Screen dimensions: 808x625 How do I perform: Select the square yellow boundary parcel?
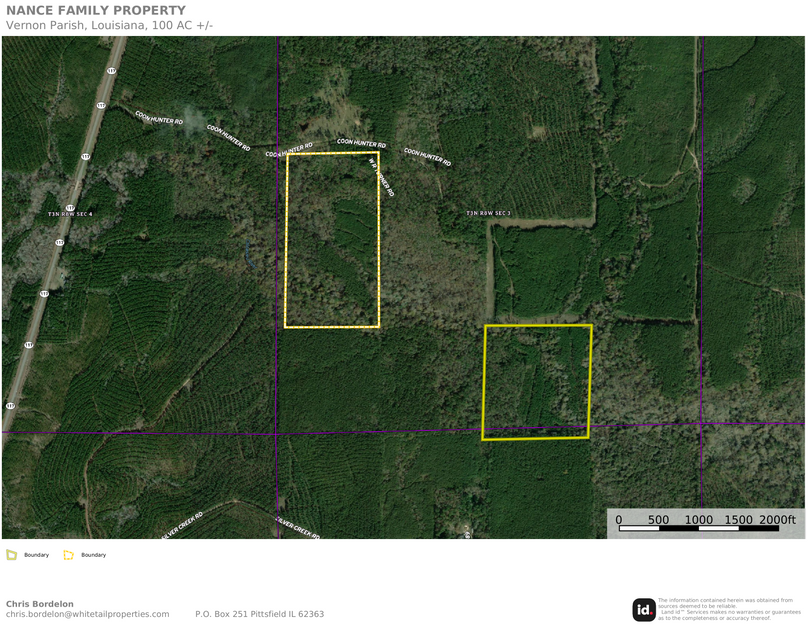tap(537, 382)
